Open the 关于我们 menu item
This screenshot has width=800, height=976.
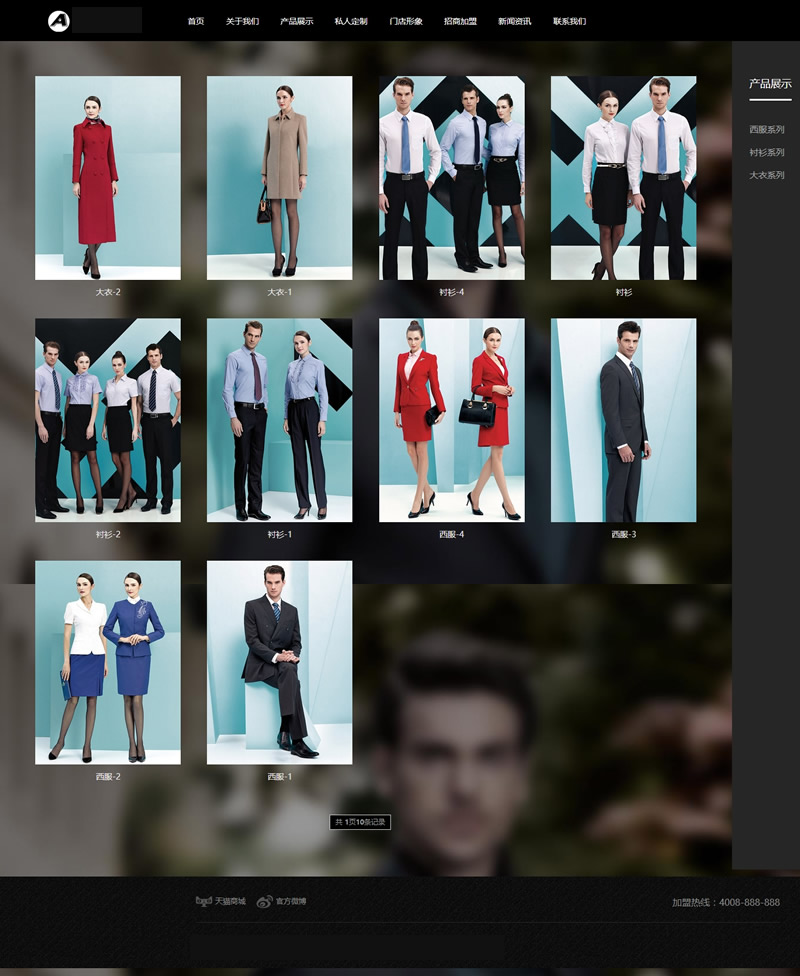point(242,21)
